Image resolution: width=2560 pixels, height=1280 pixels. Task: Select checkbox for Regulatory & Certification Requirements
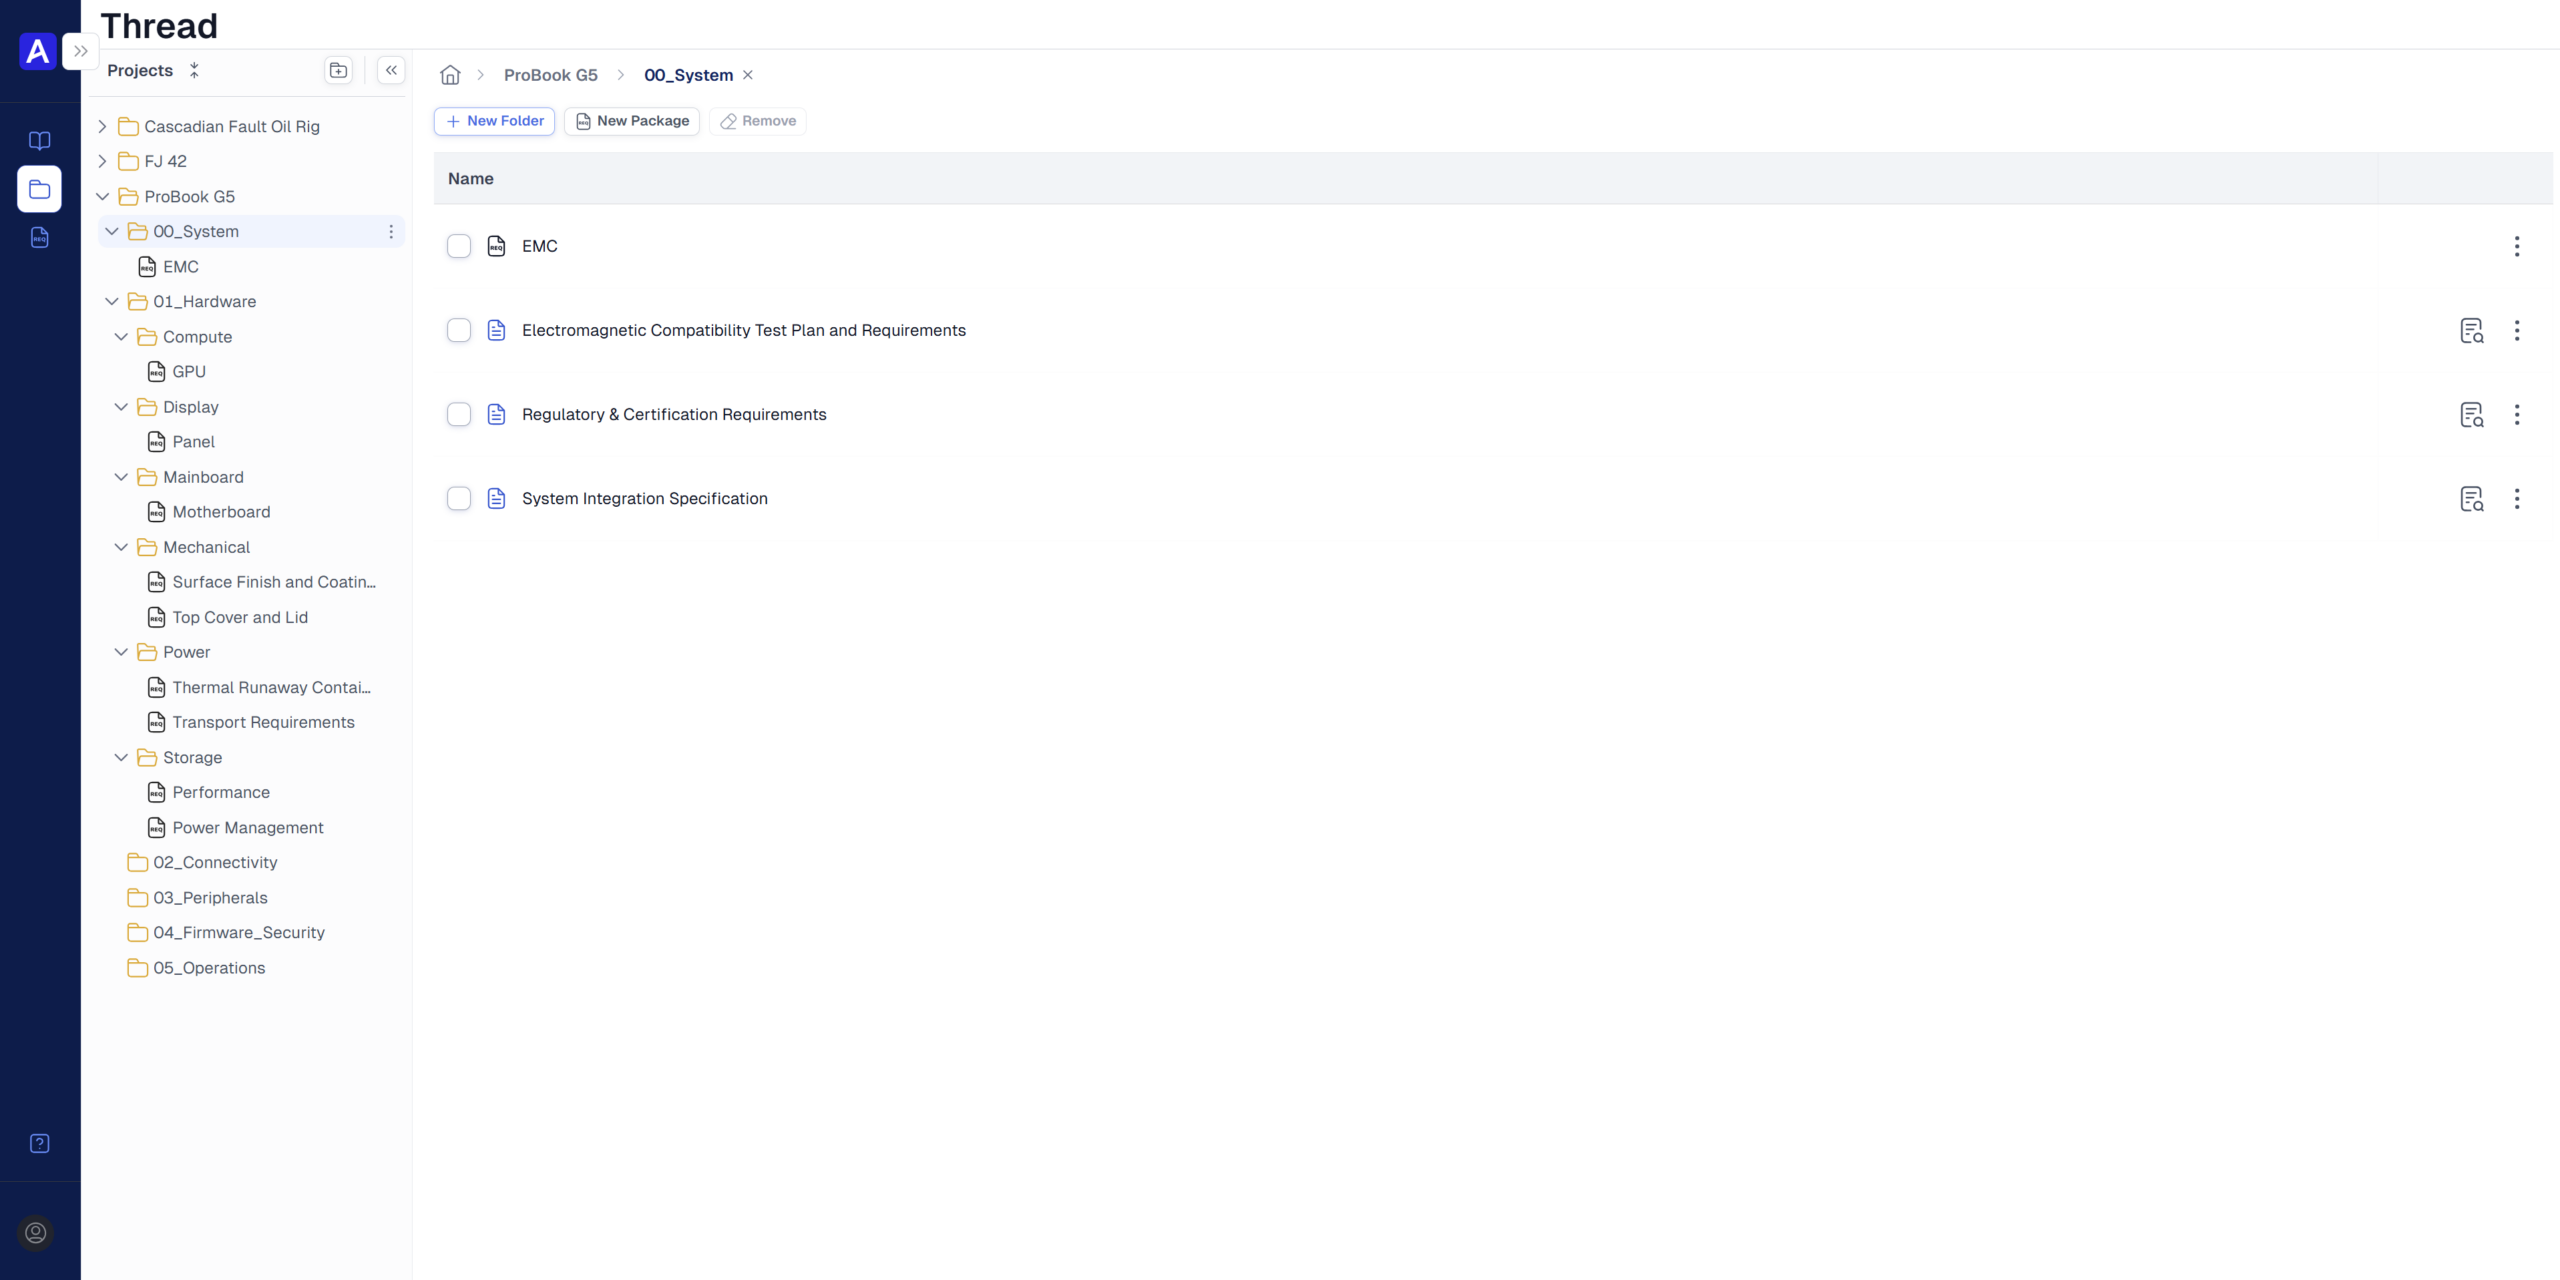click(x=458, y=414)
